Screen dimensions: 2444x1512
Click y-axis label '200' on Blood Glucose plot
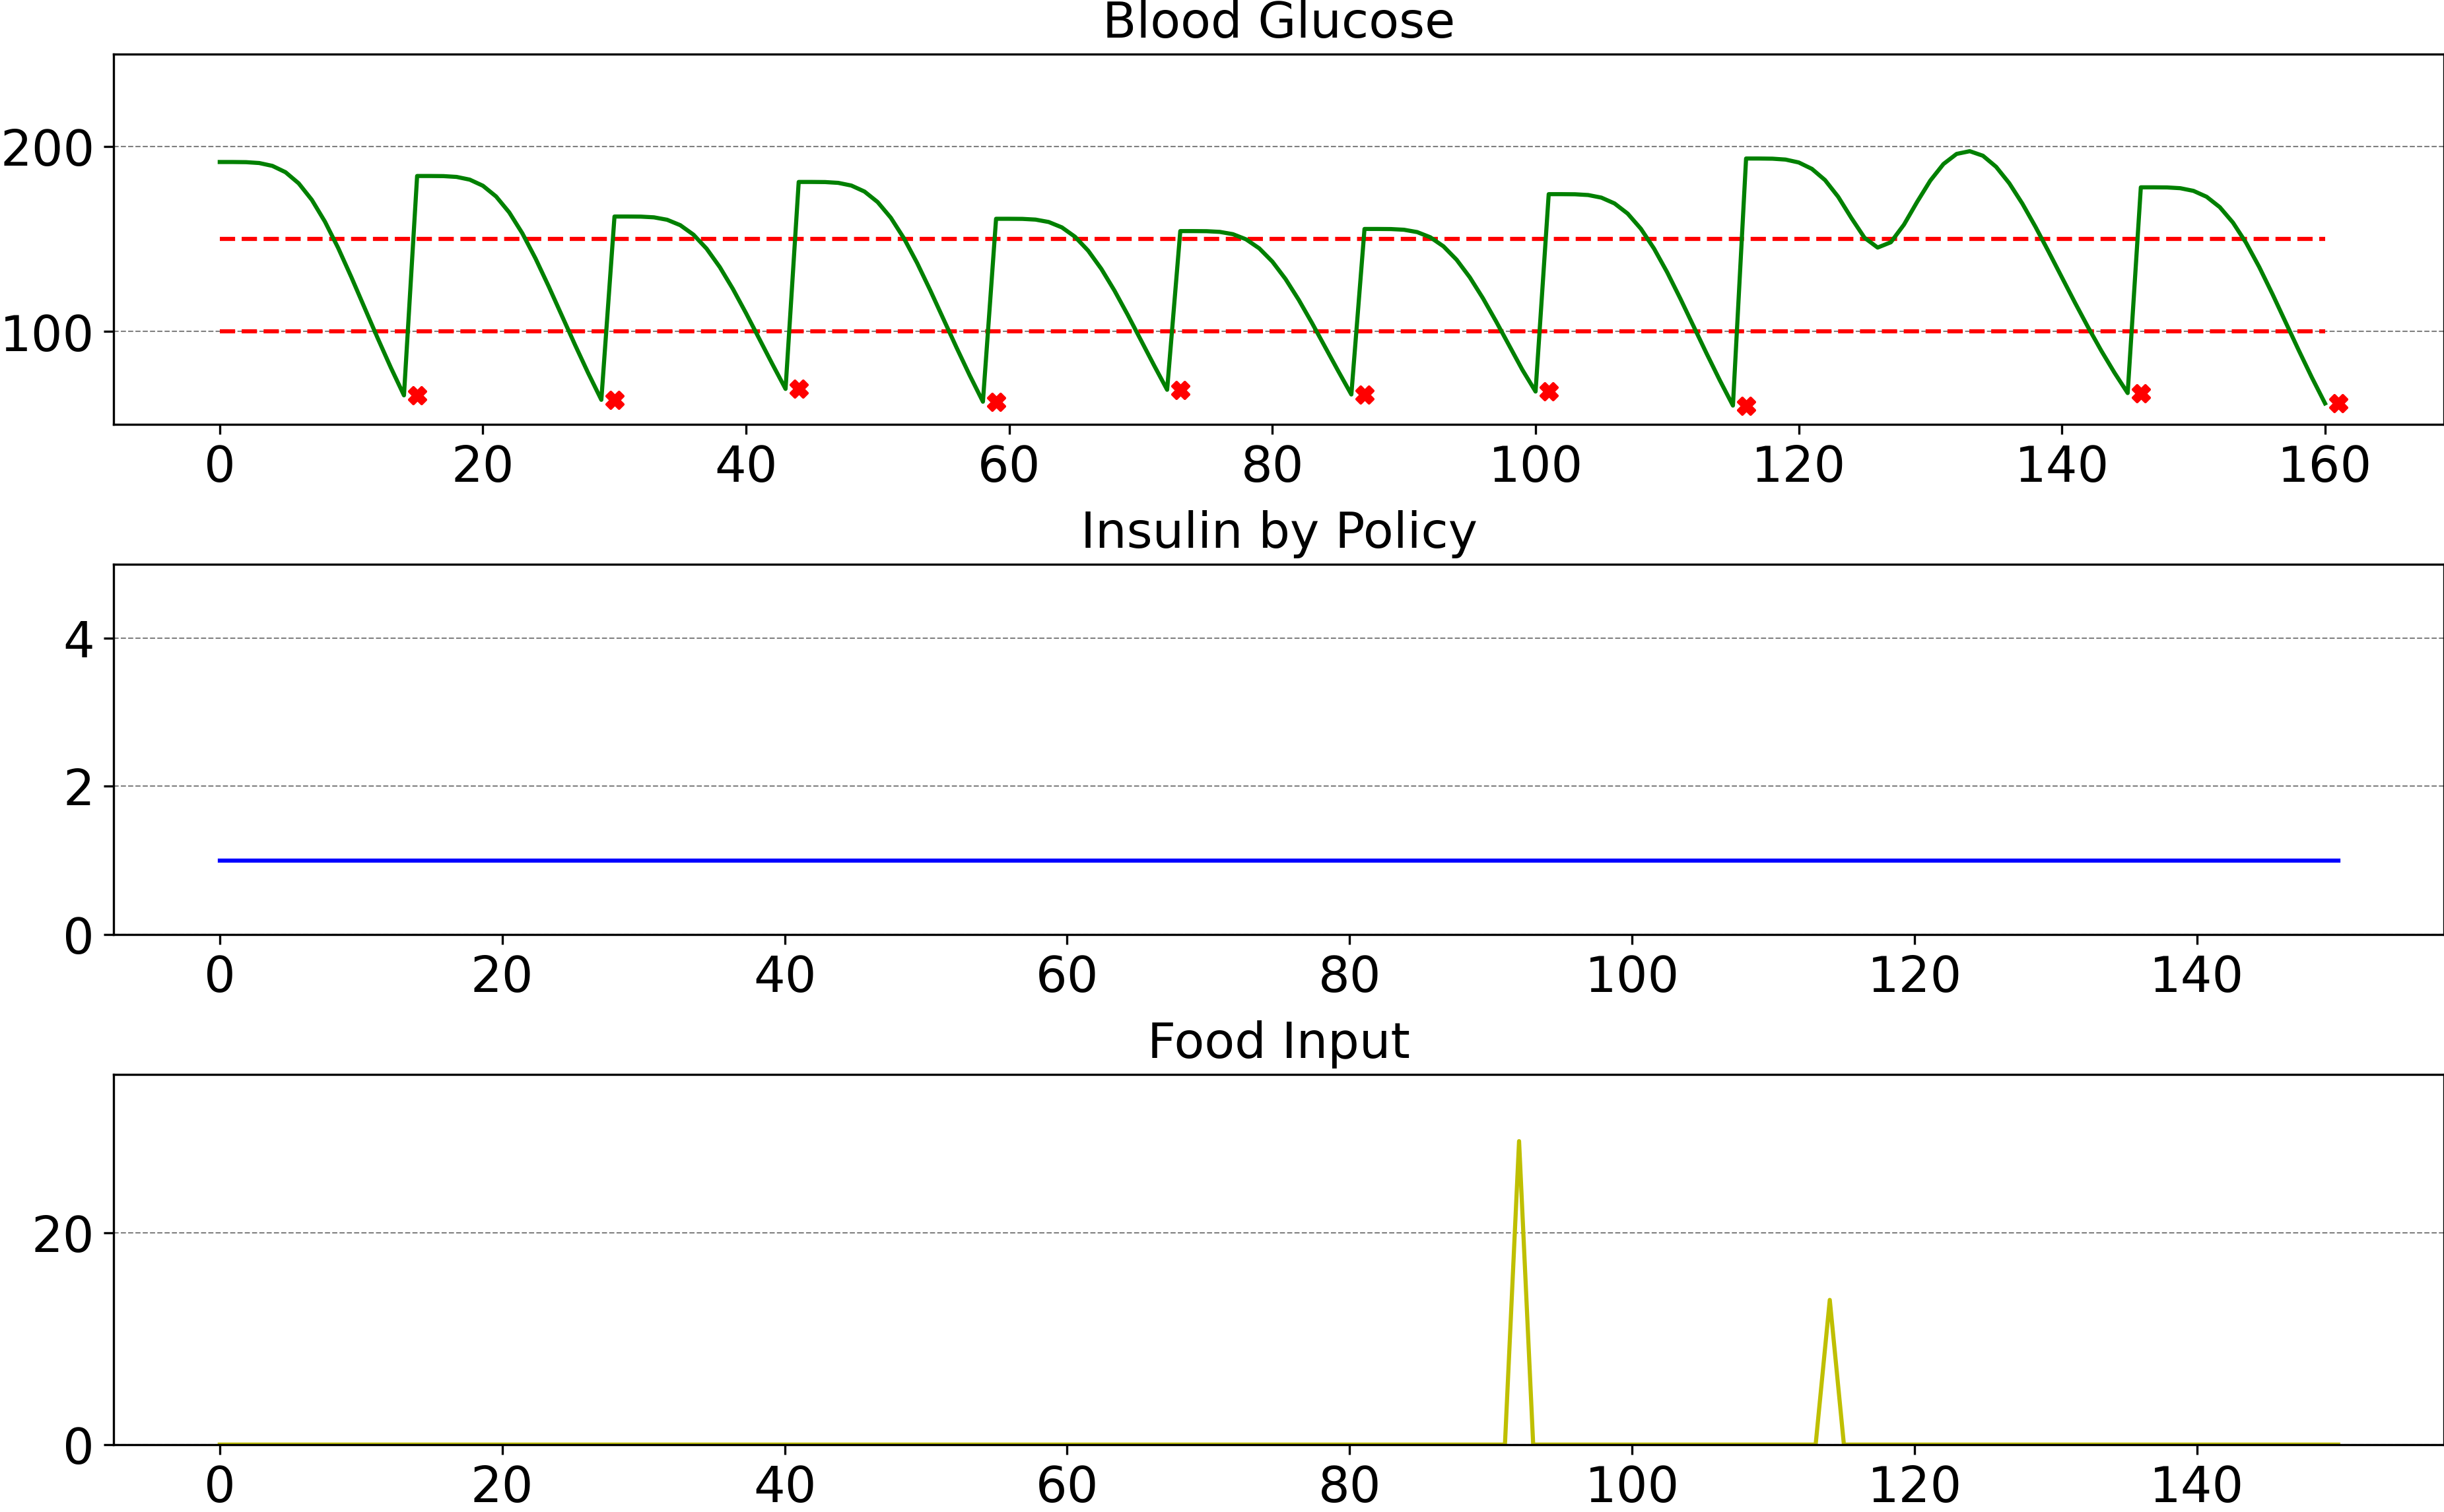[x=47, y=149]
